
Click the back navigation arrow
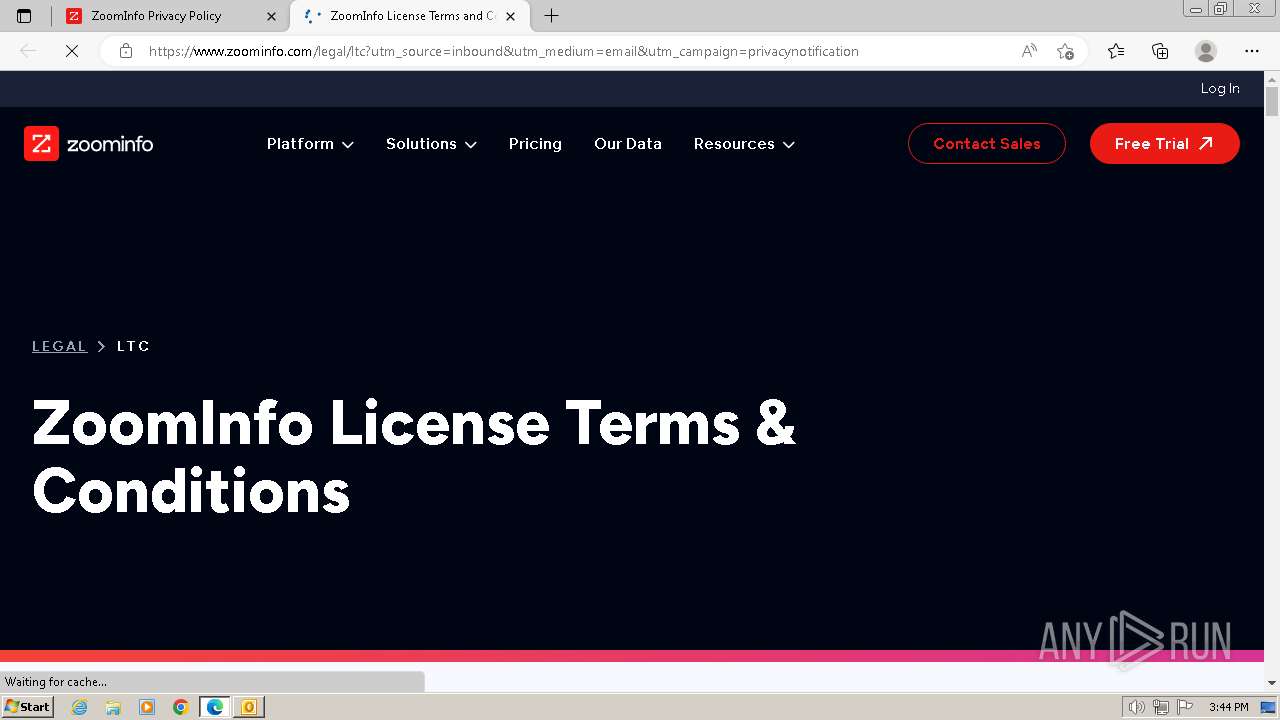28,51
